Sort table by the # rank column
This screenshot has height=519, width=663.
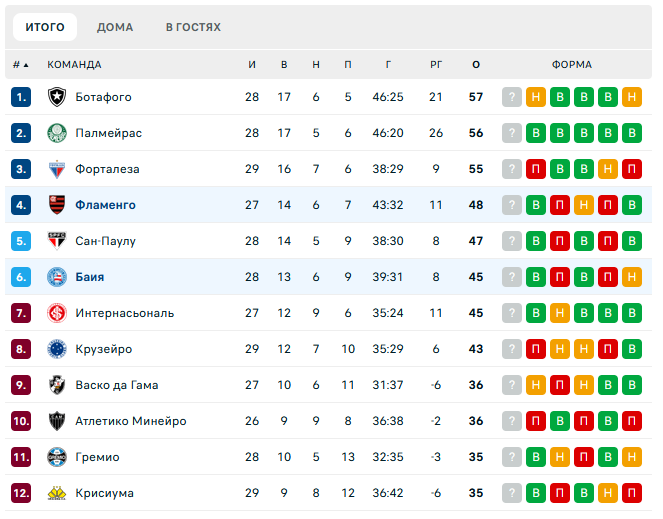pos(20,65)
